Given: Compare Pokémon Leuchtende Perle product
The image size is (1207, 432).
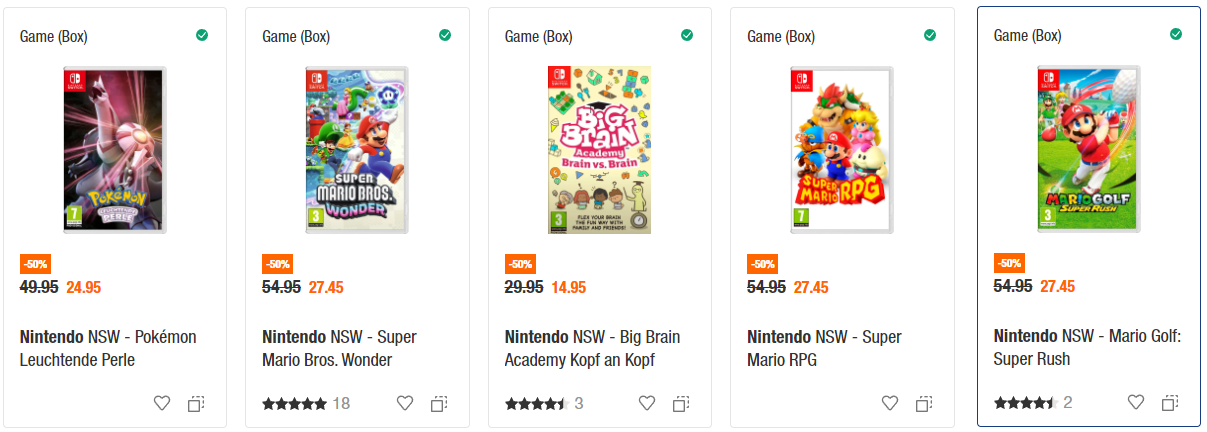Looking at the screenshot, I should pos(196,404).
